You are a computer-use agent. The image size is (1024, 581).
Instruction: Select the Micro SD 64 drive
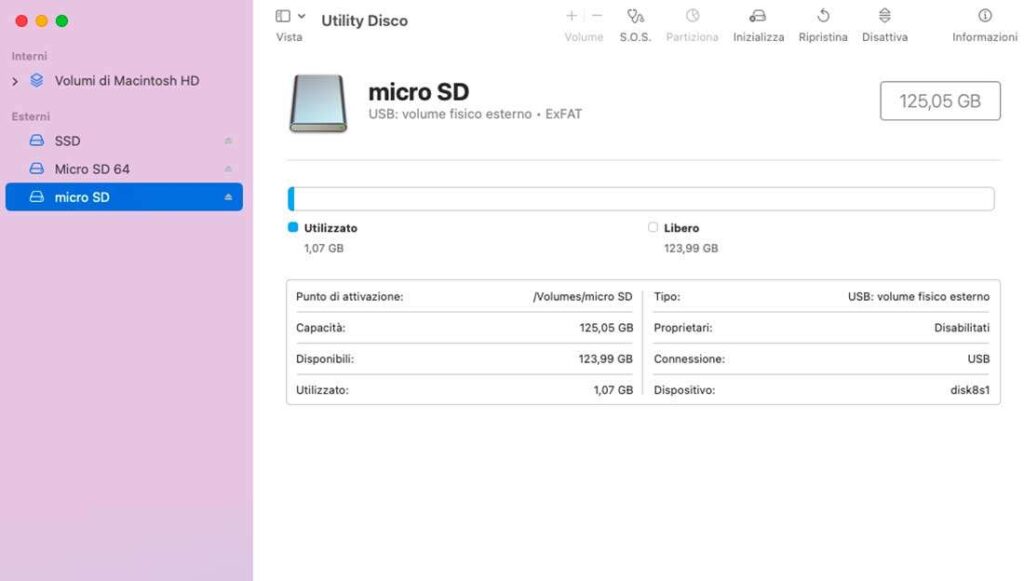click(x=124, y=169)
